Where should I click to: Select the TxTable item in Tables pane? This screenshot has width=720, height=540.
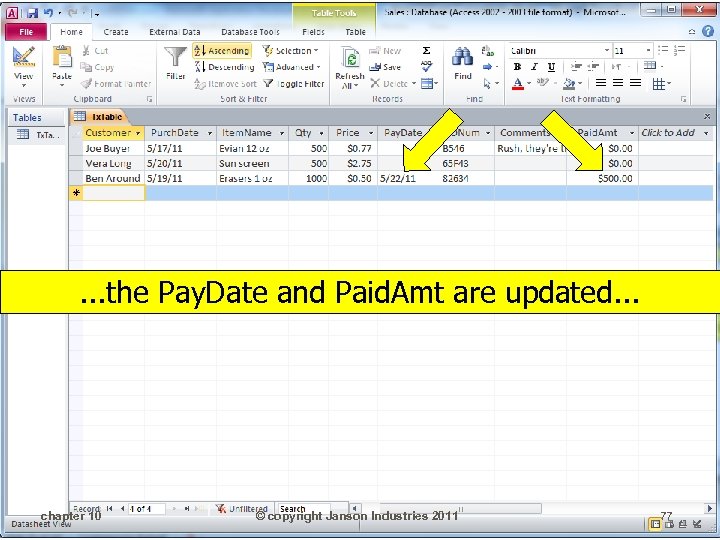(x=38, y=135)
